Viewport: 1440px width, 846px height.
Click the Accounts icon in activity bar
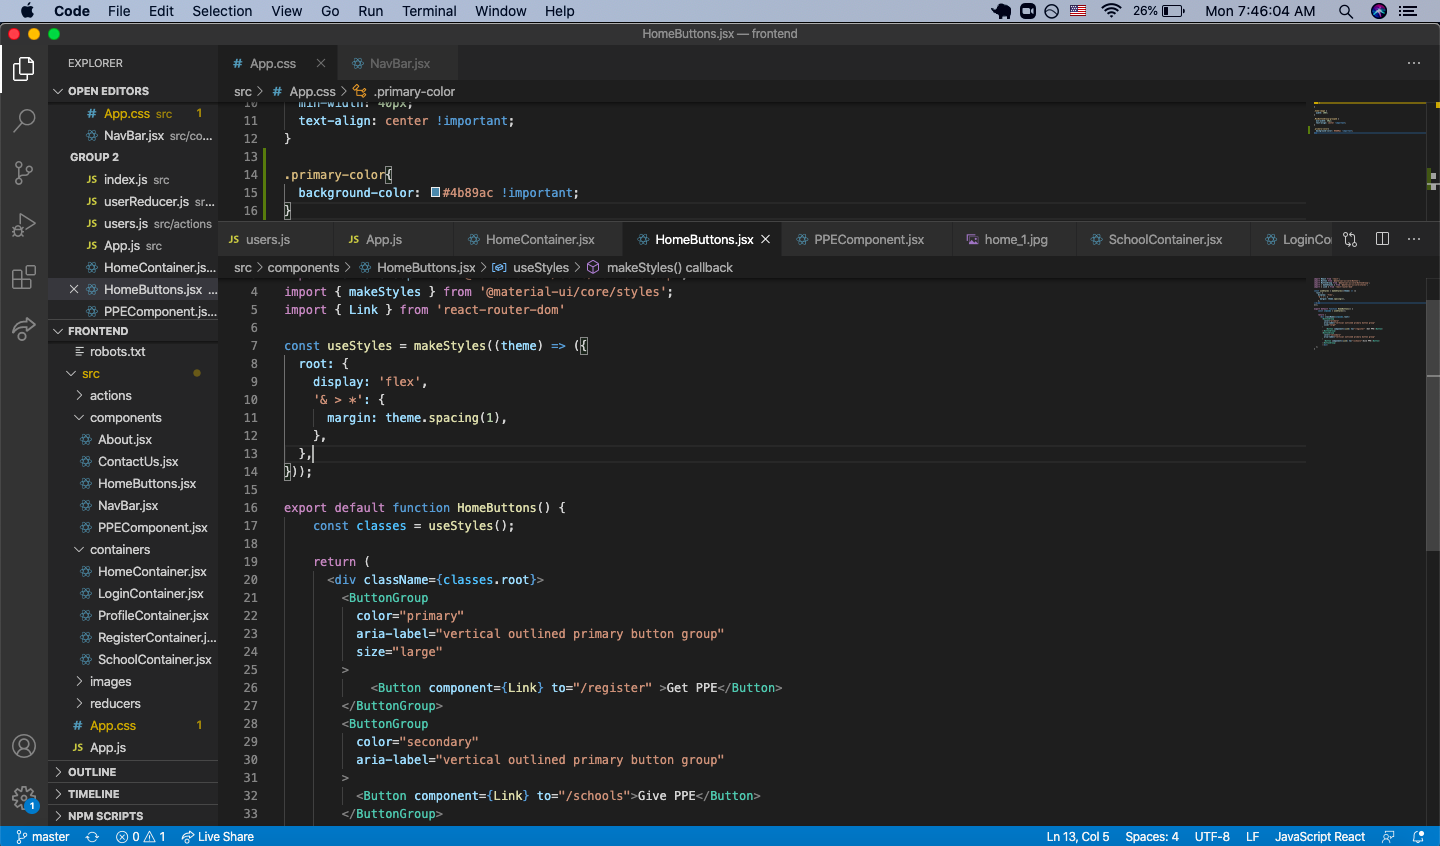tap(24, 746)
